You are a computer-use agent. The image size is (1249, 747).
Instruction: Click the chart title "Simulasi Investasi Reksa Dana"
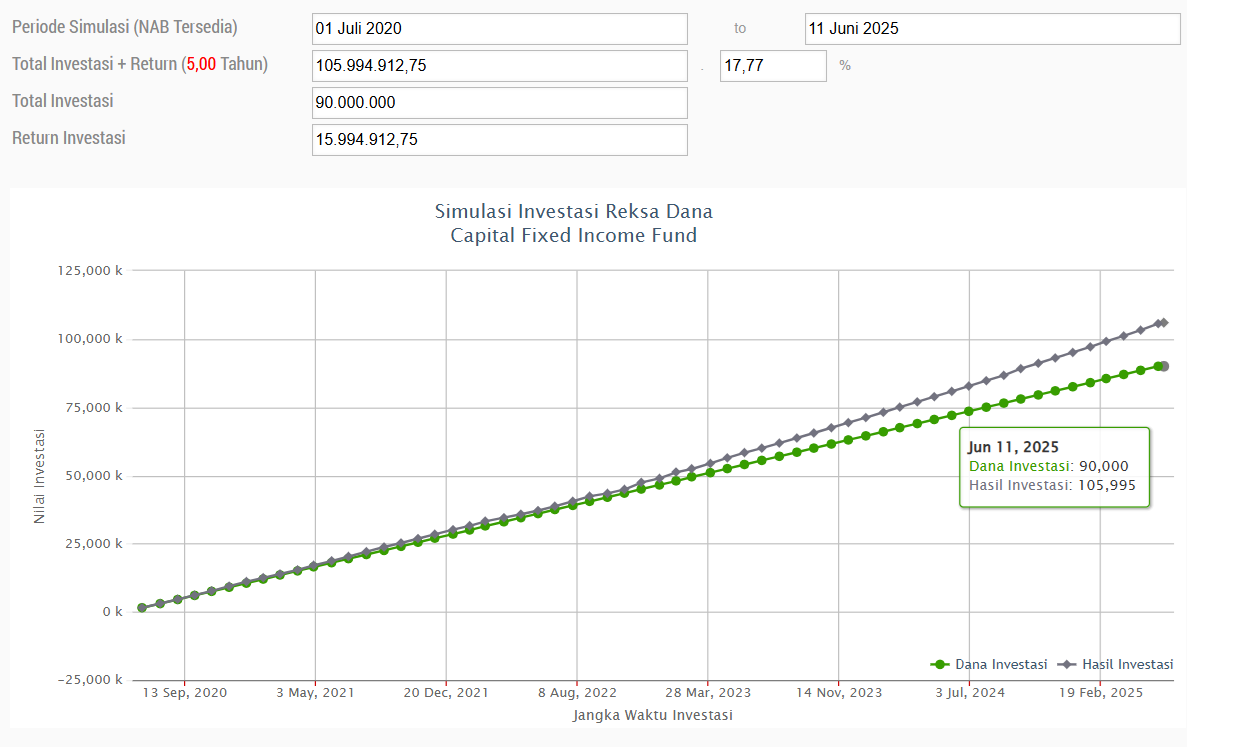point(574,211)
